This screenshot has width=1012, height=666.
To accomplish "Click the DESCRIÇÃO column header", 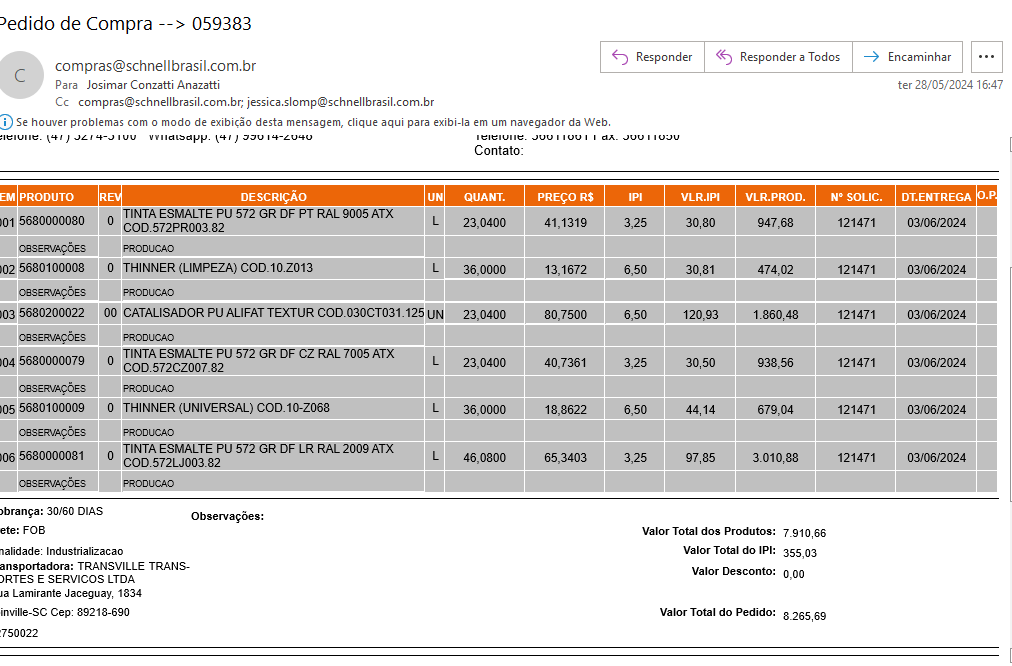I will [273, 197].
